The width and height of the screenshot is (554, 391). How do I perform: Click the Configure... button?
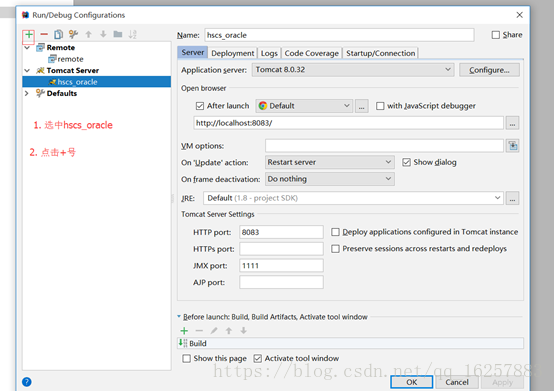click(489, 70)
